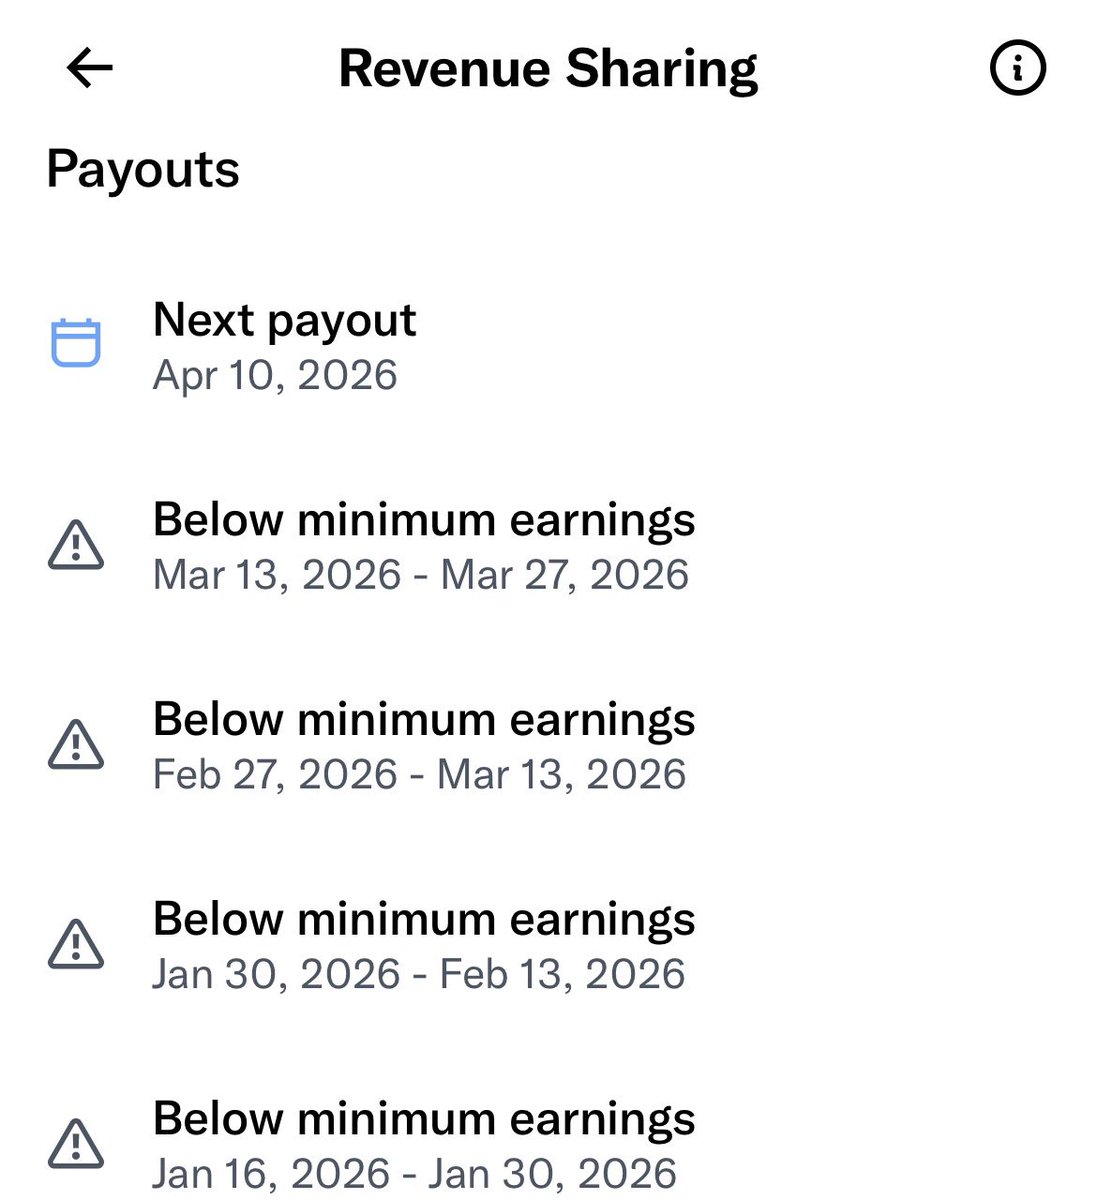The height and width of the screenshot is (1200, 1097).
Task: Select the Apr 10, 2026 payout date
Action: coord(275,375)
